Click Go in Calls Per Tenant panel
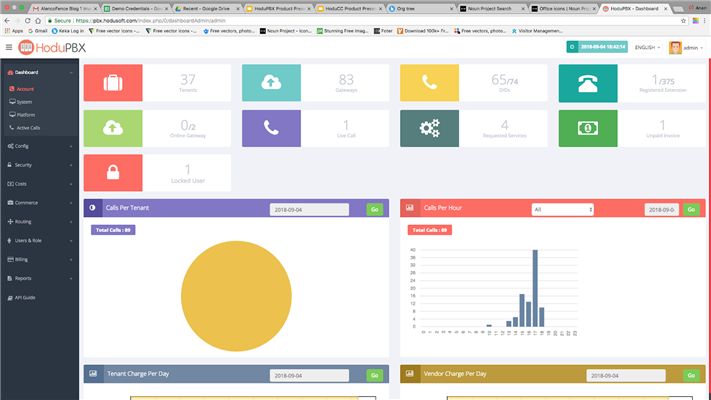 tap(375, 210)
